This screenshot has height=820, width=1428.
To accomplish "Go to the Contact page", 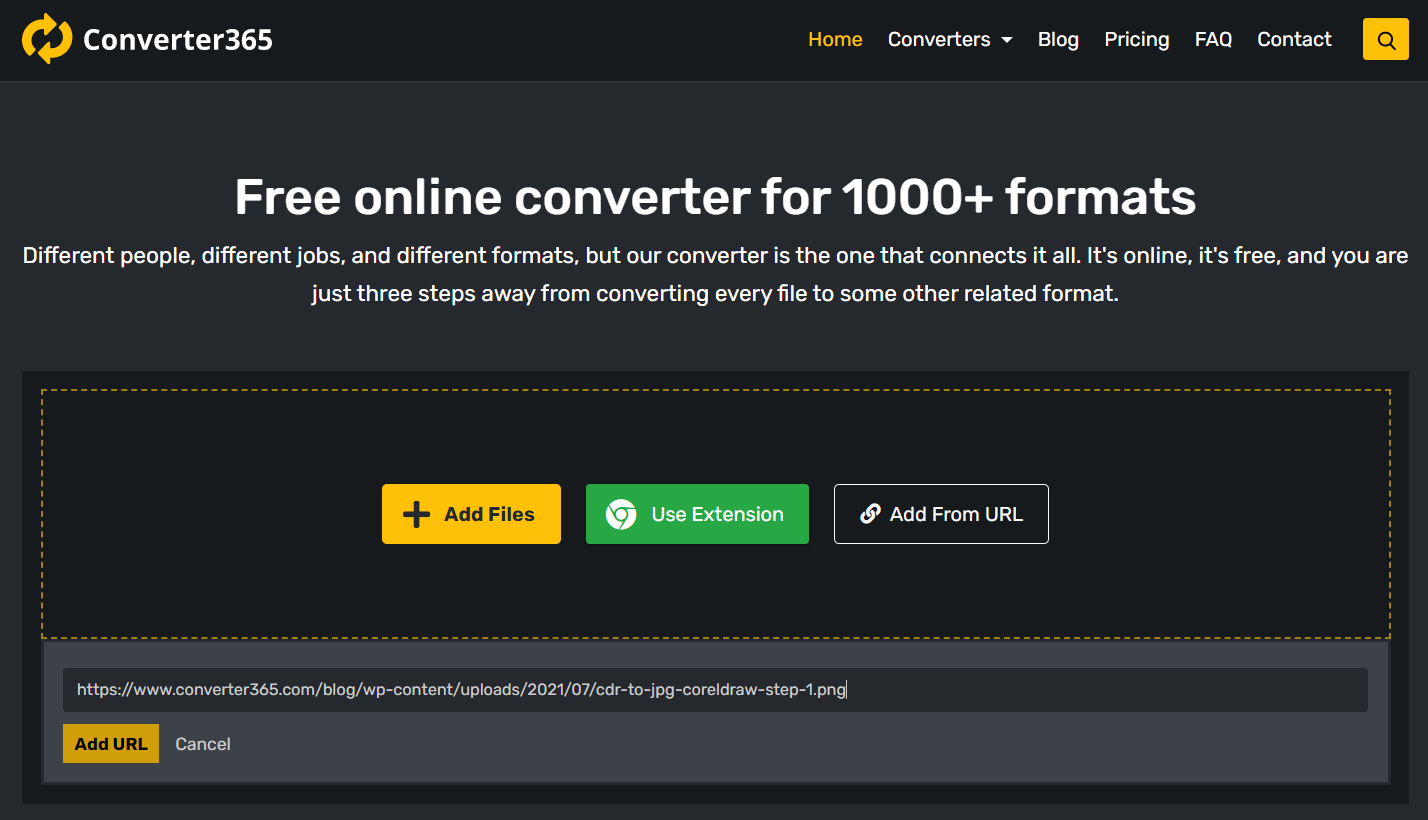I will pyautogui.click(x=1294, y=39).
